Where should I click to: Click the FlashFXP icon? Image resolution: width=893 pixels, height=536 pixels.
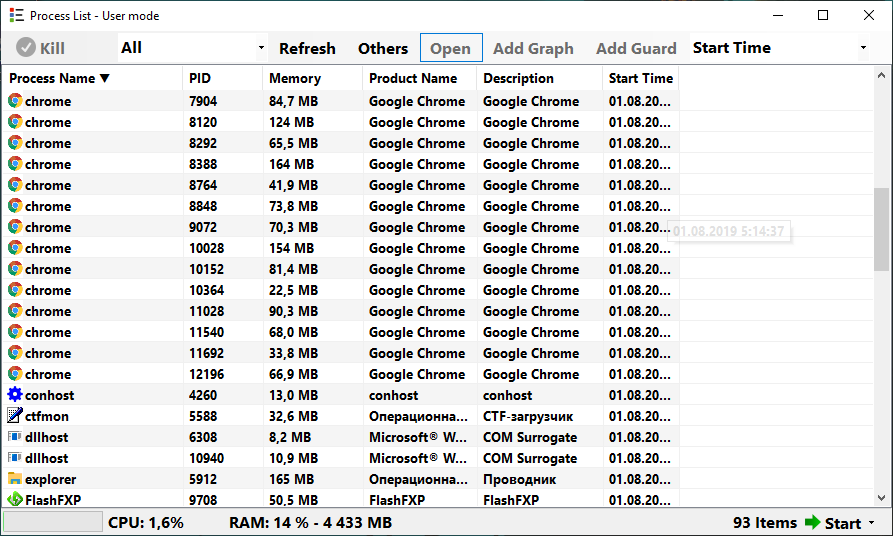(x=15, y=500)
